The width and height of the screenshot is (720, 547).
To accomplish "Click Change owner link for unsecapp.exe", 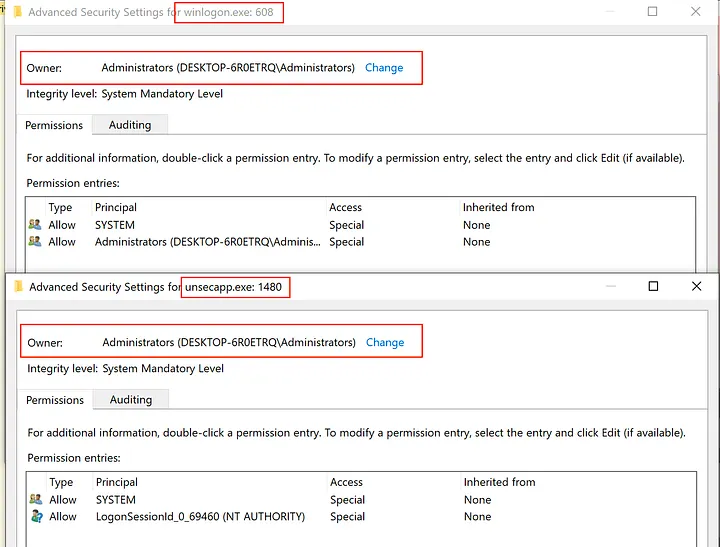I will point(385,342).
